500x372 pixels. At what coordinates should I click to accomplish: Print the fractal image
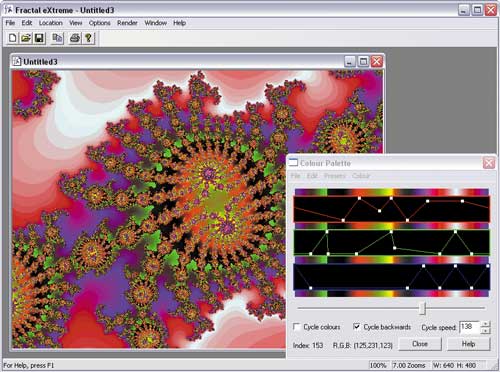pos(75,38)
